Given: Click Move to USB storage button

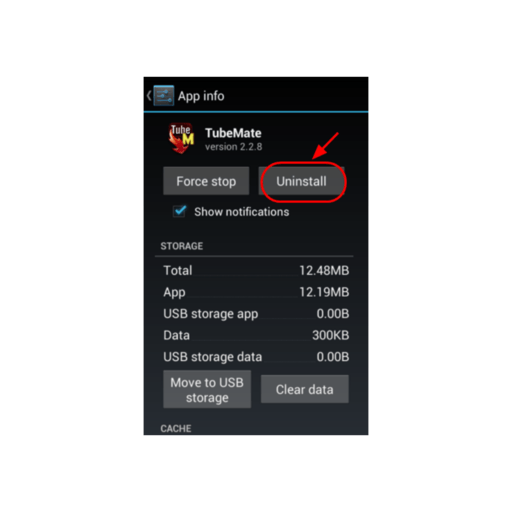Looking at the screenshot, I should point(207,389).
